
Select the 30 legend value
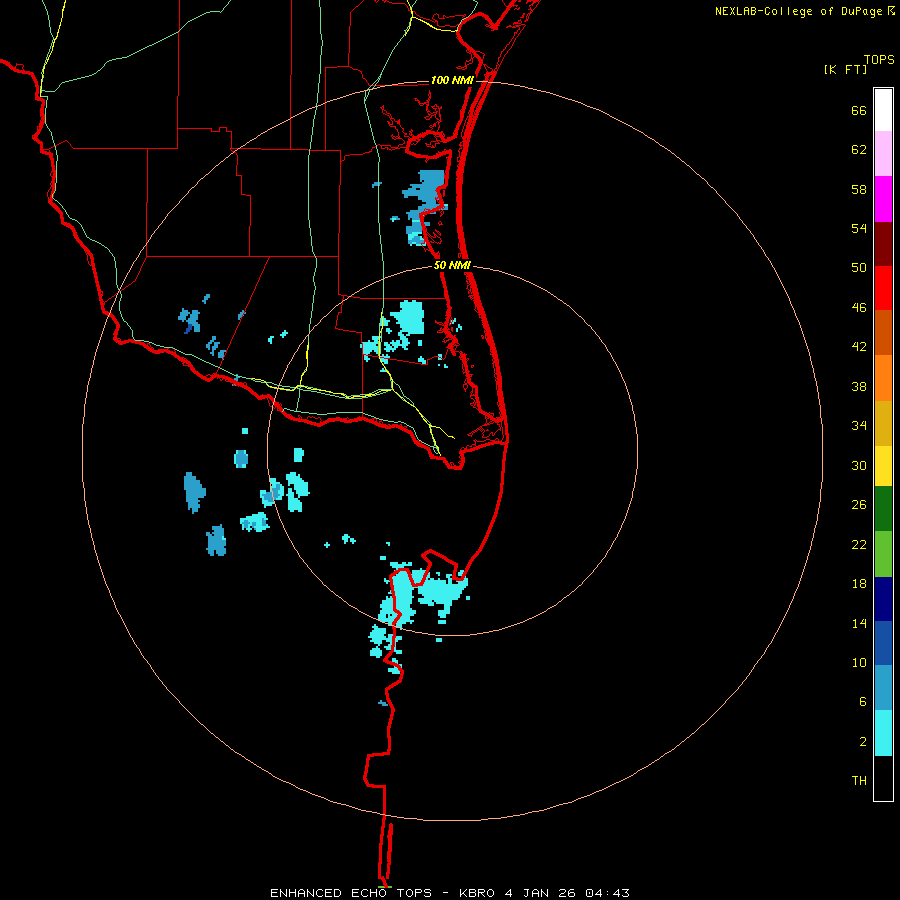tap(859, 465)
